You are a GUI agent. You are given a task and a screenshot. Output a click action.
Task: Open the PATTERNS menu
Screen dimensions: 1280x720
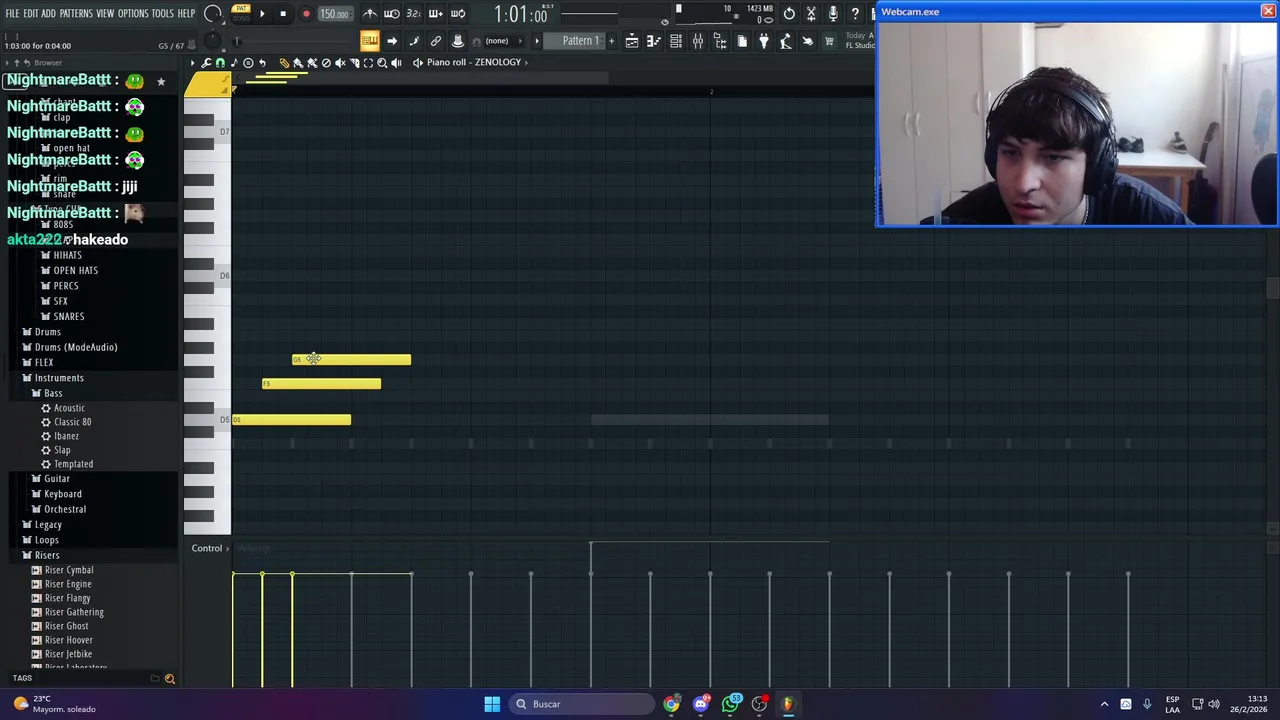[76, 14]
